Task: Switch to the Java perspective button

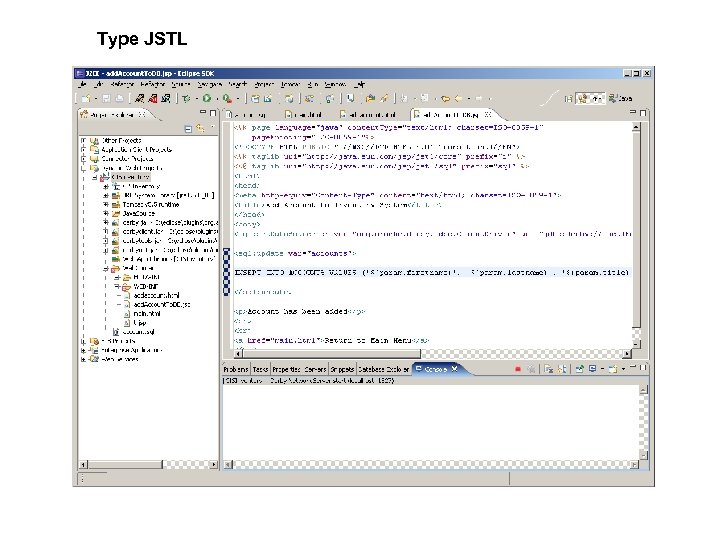Action: click(x=620, y=98)
